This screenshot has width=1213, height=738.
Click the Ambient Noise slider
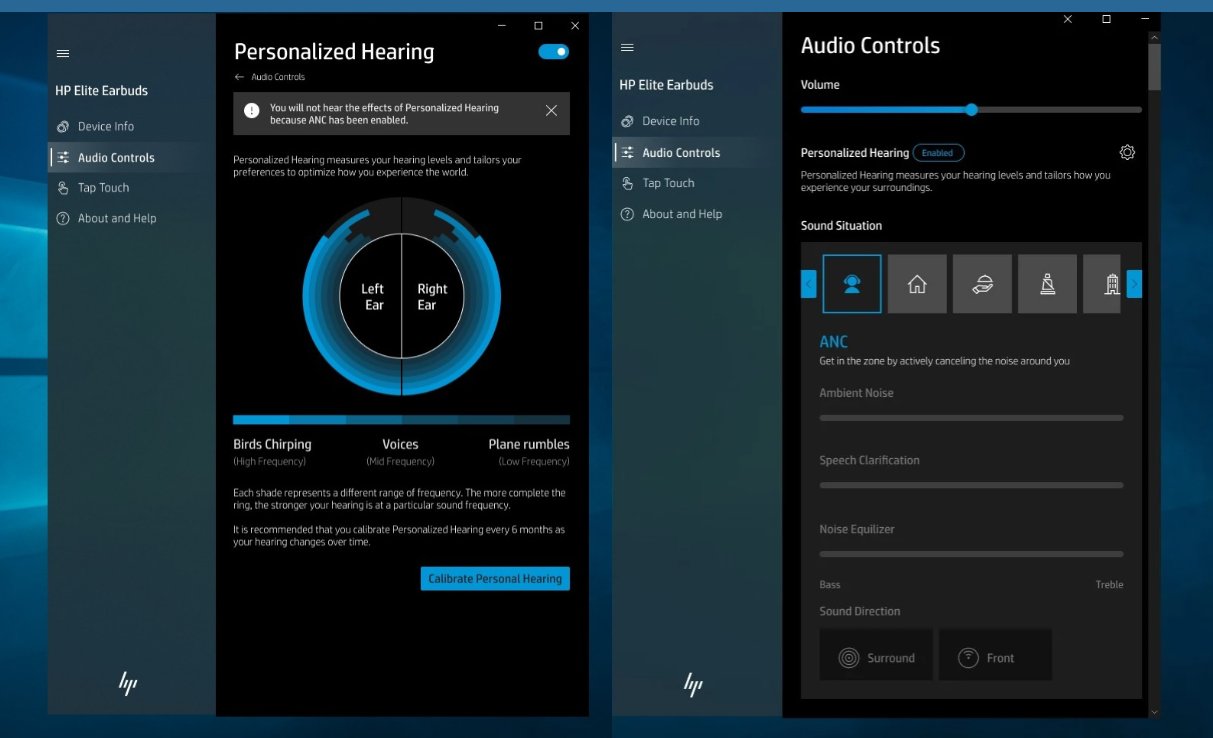(x=971, y=417)
